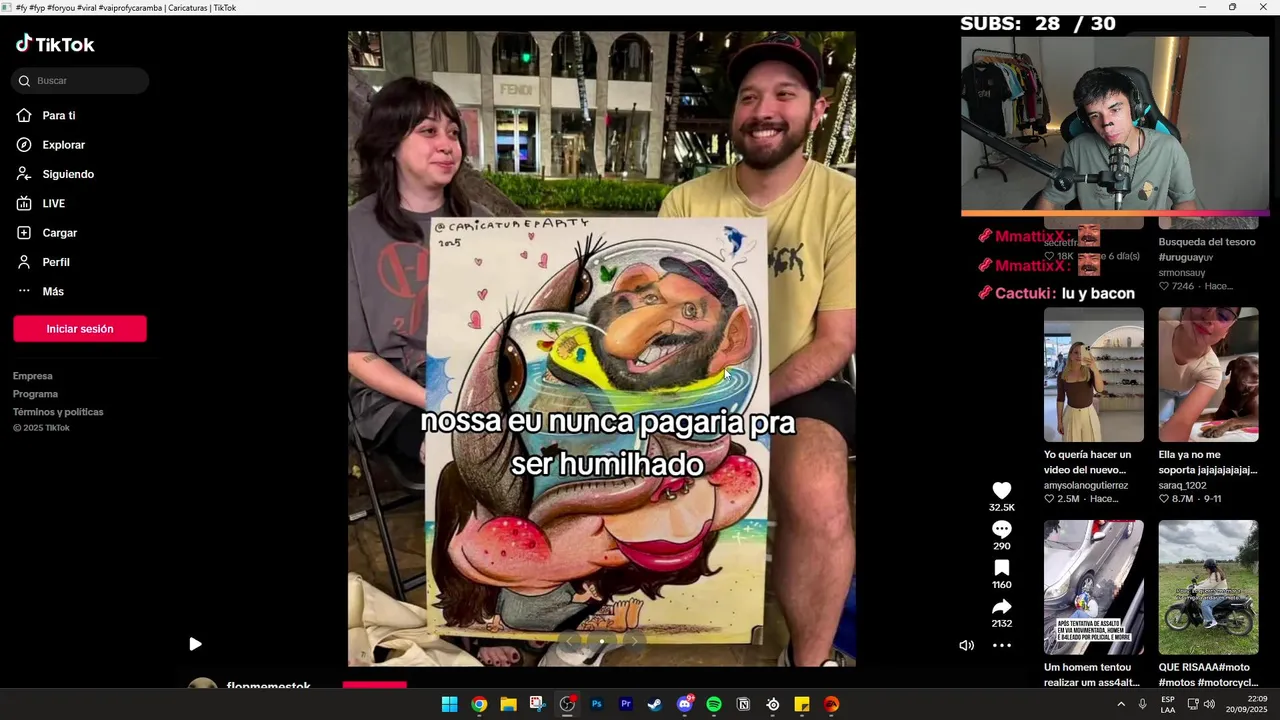This screenshot has height=720, width=1280.
Task: Open the Empresa footer link
Action: pos(33,376)
